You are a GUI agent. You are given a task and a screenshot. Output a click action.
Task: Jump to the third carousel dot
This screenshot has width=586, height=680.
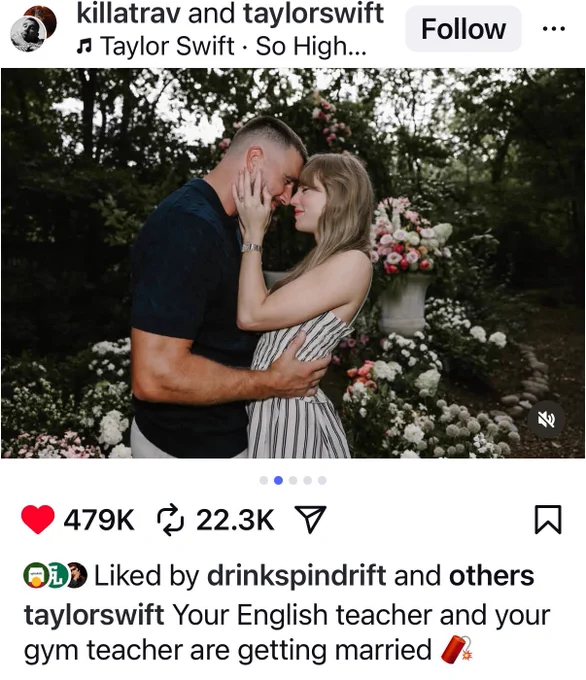pos(293,480)
